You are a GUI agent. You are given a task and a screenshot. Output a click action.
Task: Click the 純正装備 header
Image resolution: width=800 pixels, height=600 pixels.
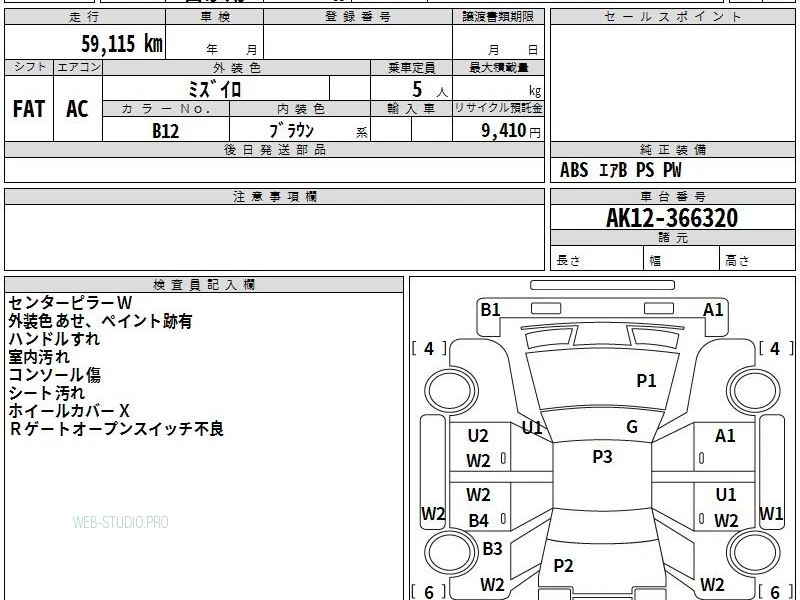click(672, 149)
